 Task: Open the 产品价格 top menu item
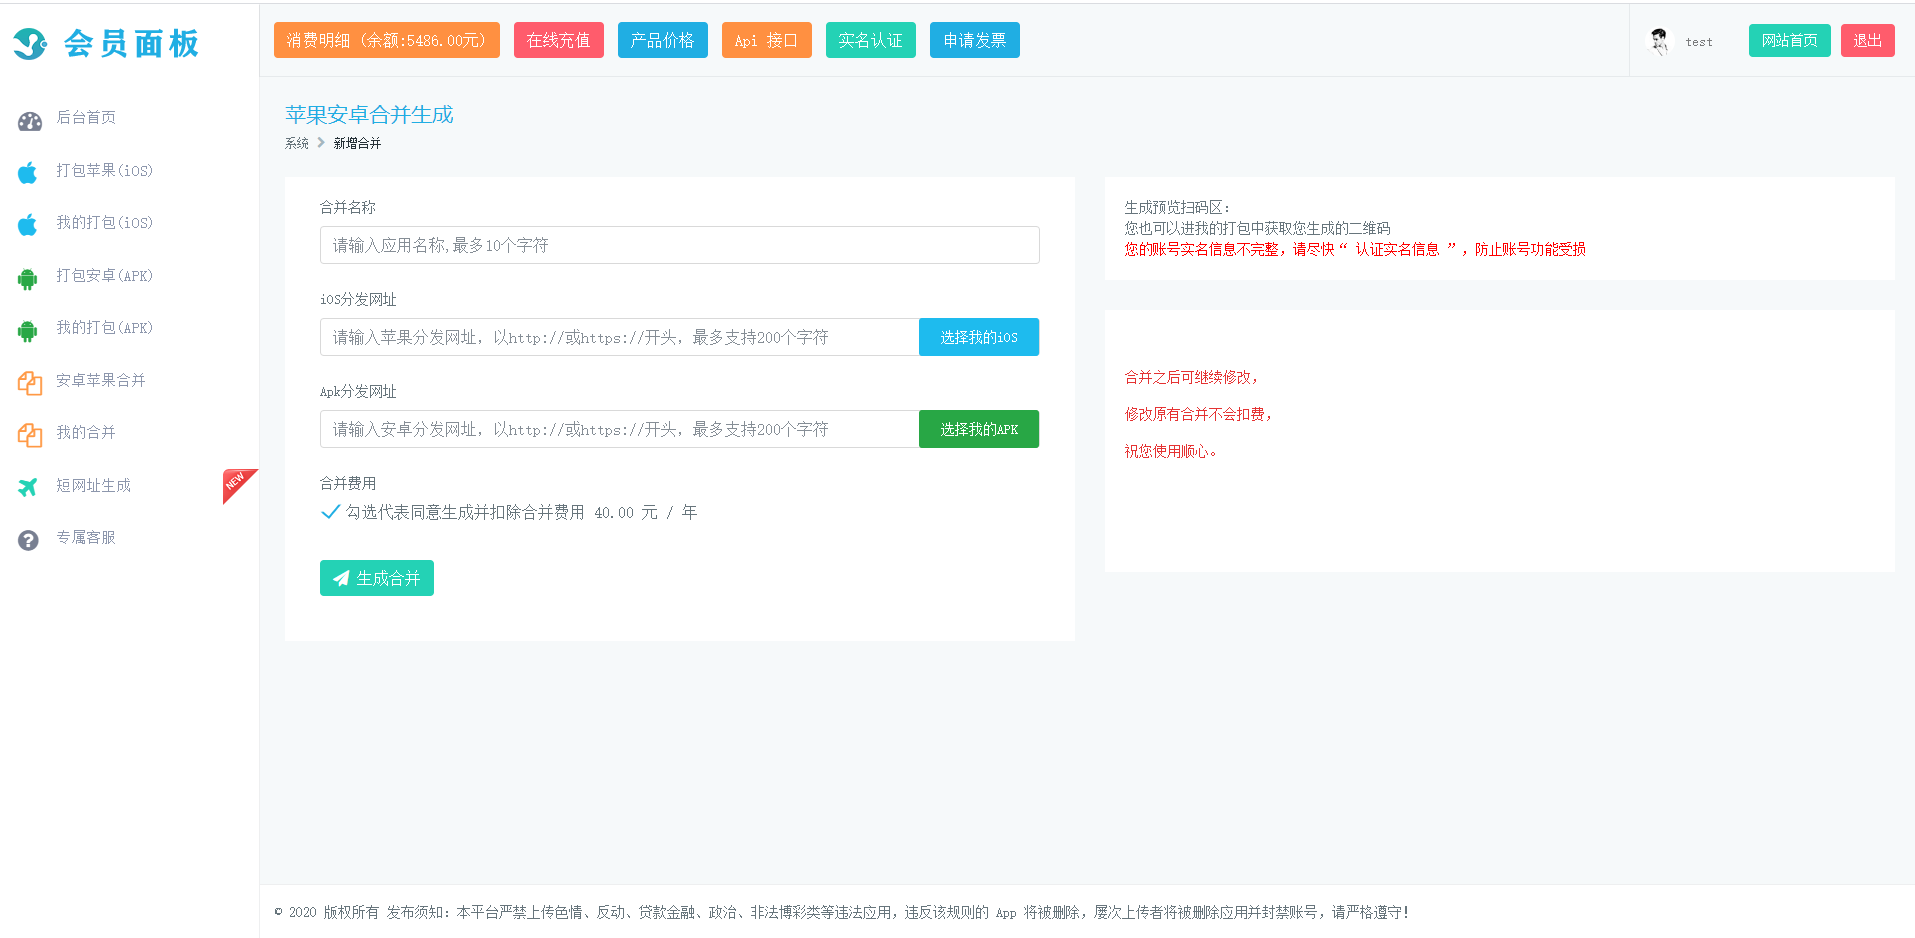(x=662, y=40)
